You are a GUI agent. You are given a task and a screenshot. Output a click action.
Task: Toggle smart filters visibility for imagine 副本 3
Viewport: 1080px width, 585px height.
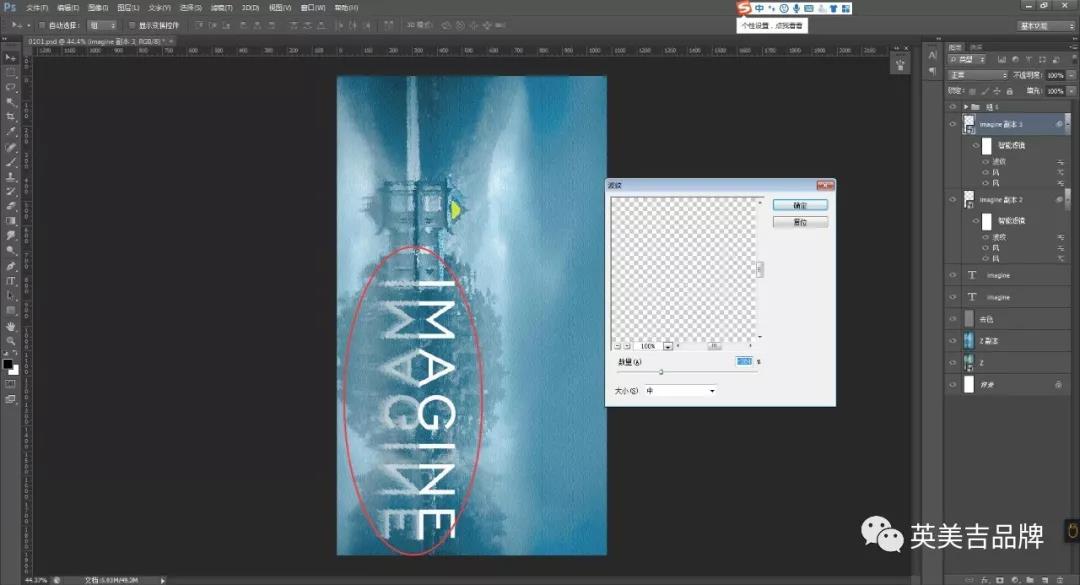(975, 145)
